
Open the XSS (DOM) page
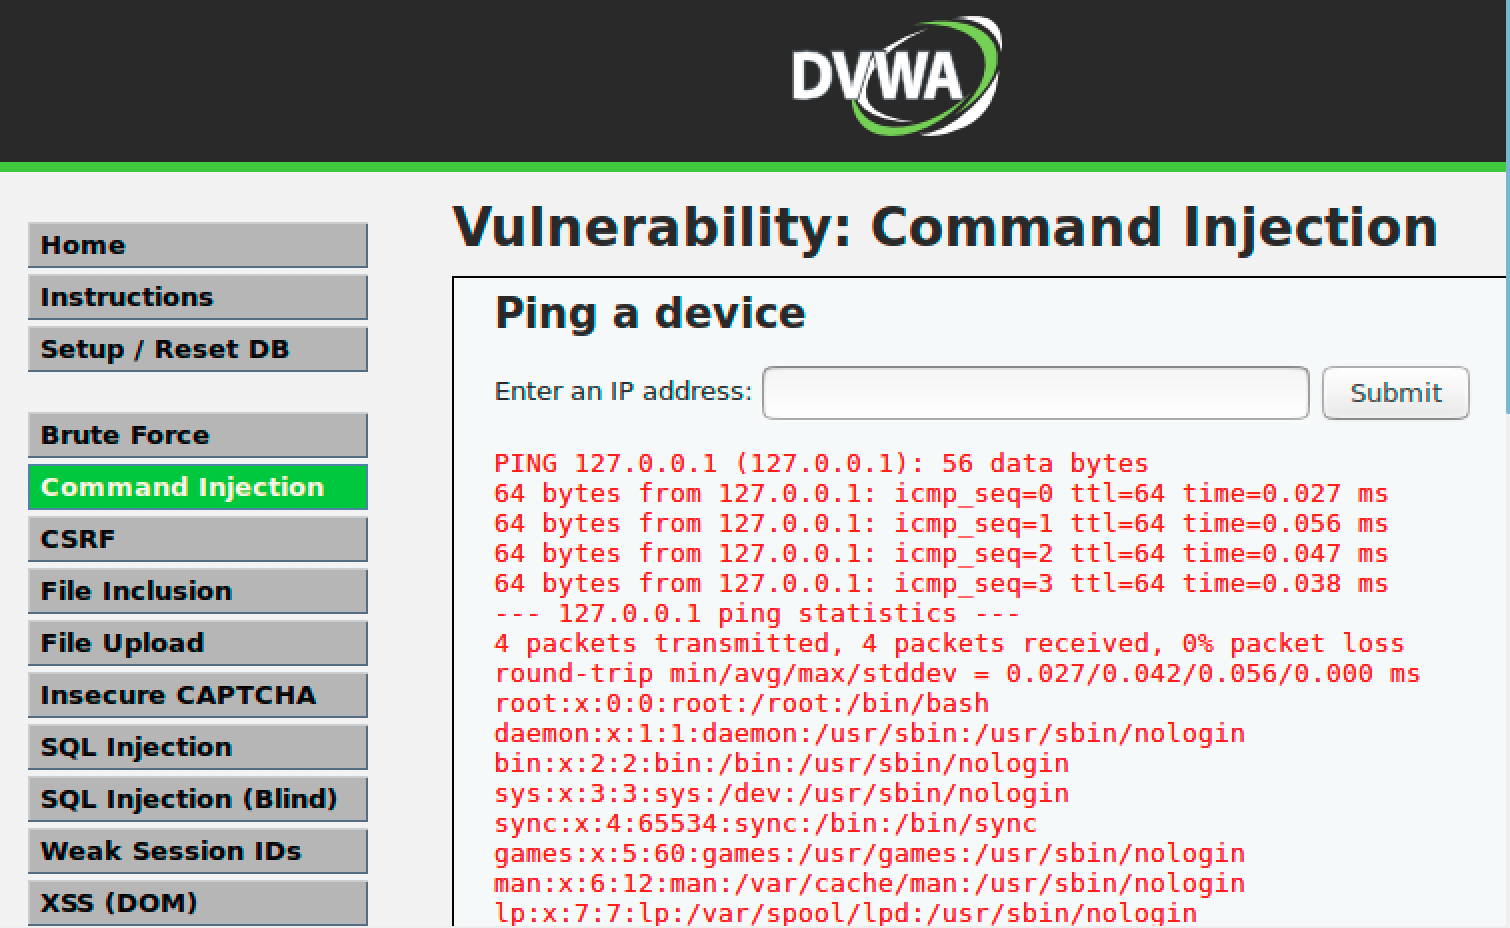(x=198, y=903)
